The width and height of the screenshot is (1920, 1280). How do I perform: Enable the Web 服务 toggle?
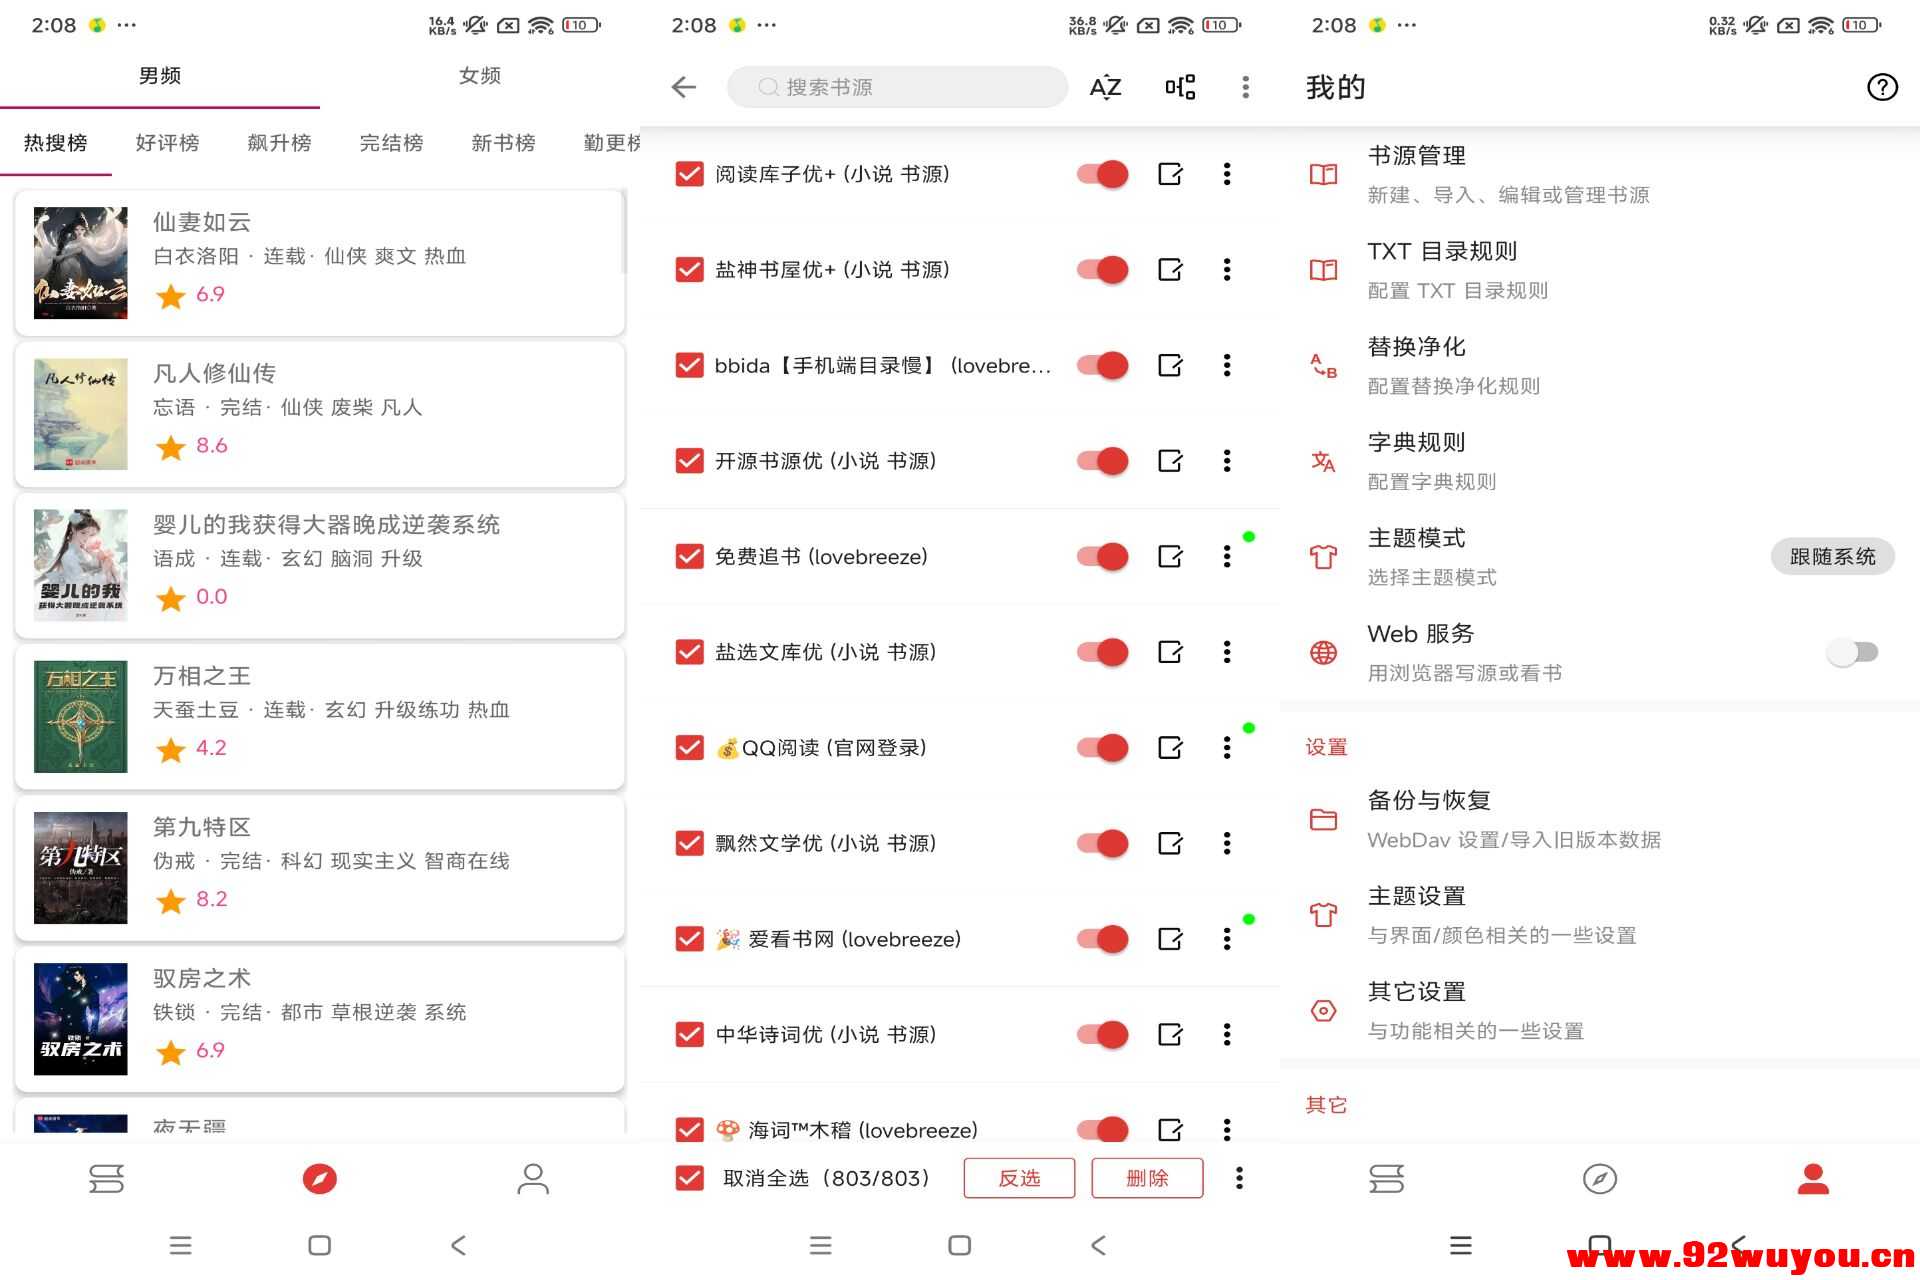(x=1852, y=652)
